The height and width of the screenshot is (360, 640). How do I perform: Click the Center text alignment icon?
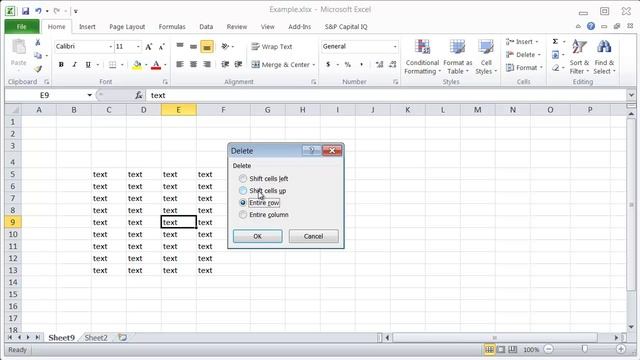[x=193, y=64]
